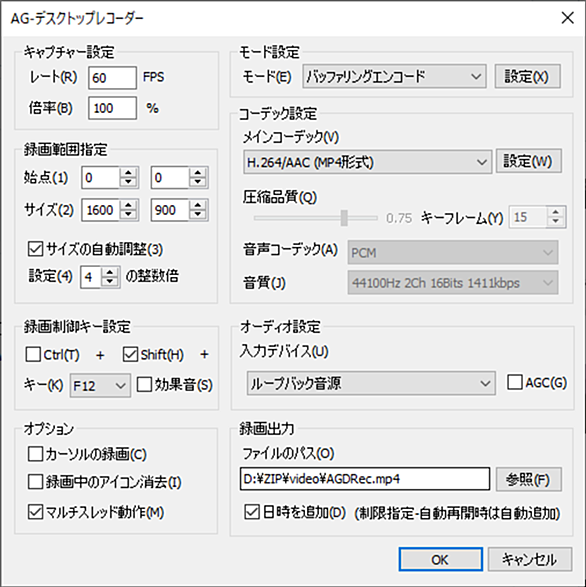Screen dimensions: 586x587
Task: Decrease the 始点(1) second value with the down arrow
Action: click(x=198, y=182)
